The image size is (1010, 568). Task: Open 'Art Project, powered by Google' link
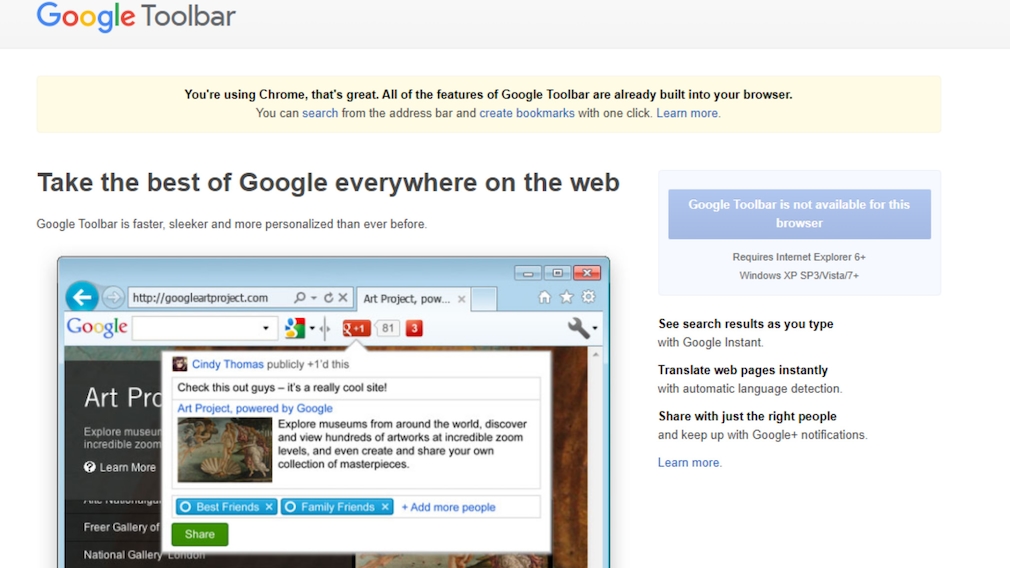255,408
